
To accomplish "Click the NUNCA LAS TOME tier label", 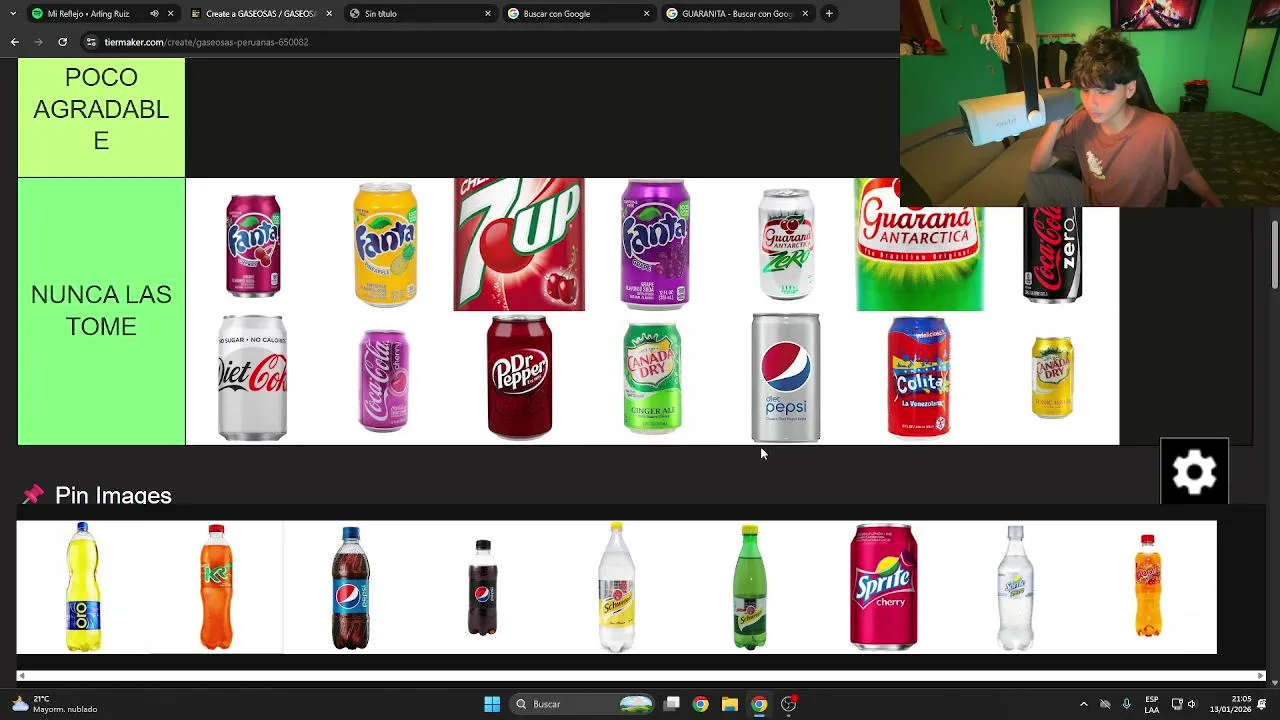I will tap(101, 311).
